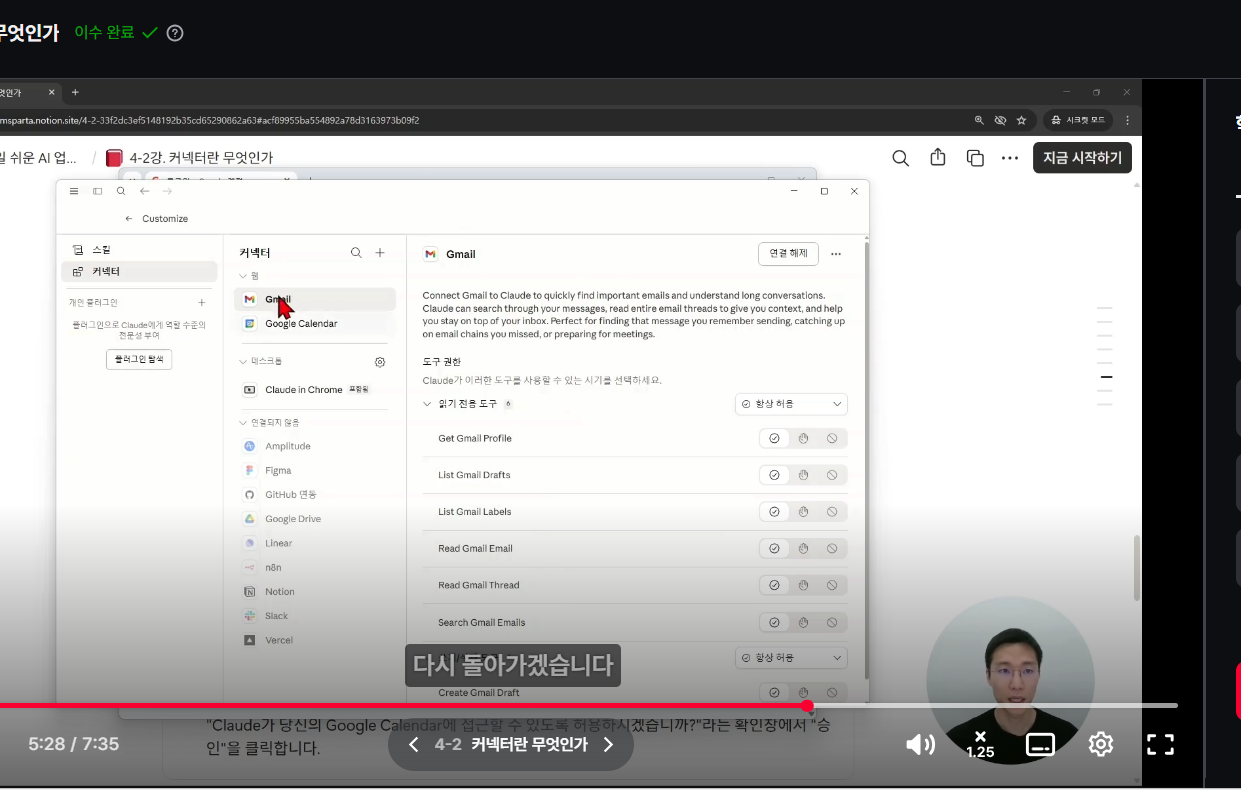Search connectors with magnifier icon in 커넥터 panel
1241x790 pixels.
point(356,253)
